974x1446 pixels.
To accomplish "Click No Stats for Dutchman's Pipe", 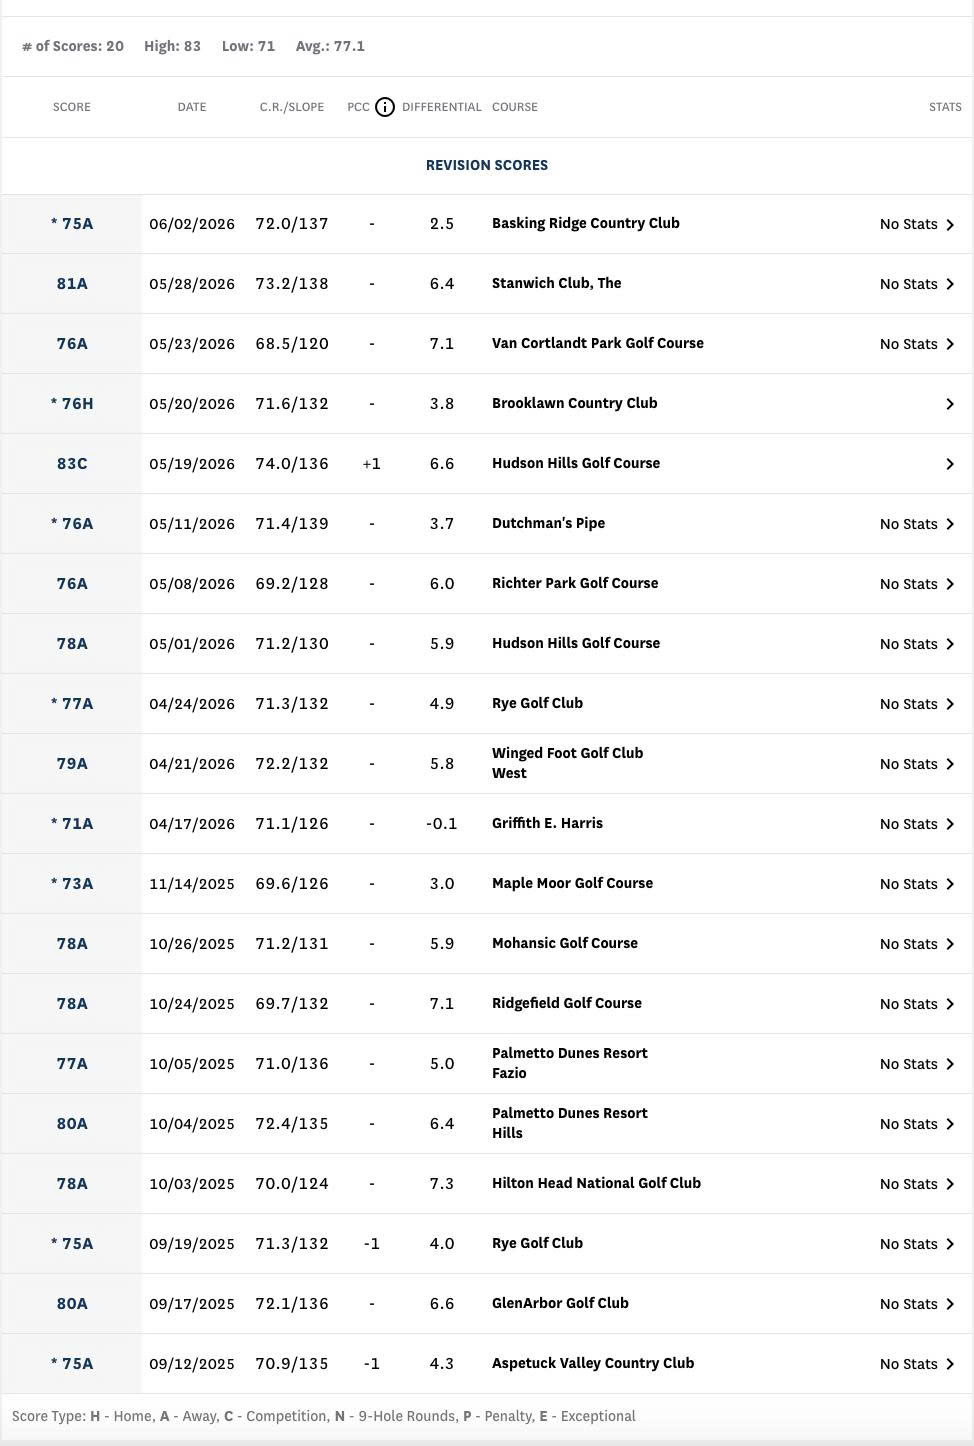I will point(908,524).
